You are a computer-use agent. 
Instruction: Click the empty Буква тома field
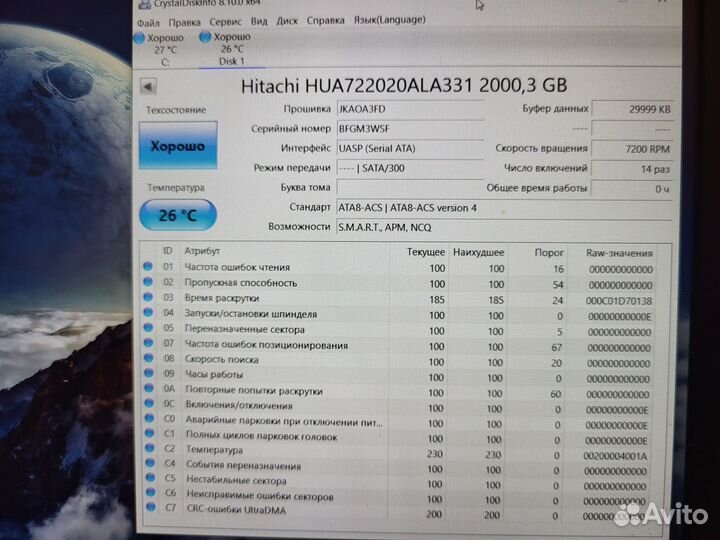pyautogui.click(x=411, y=187)
